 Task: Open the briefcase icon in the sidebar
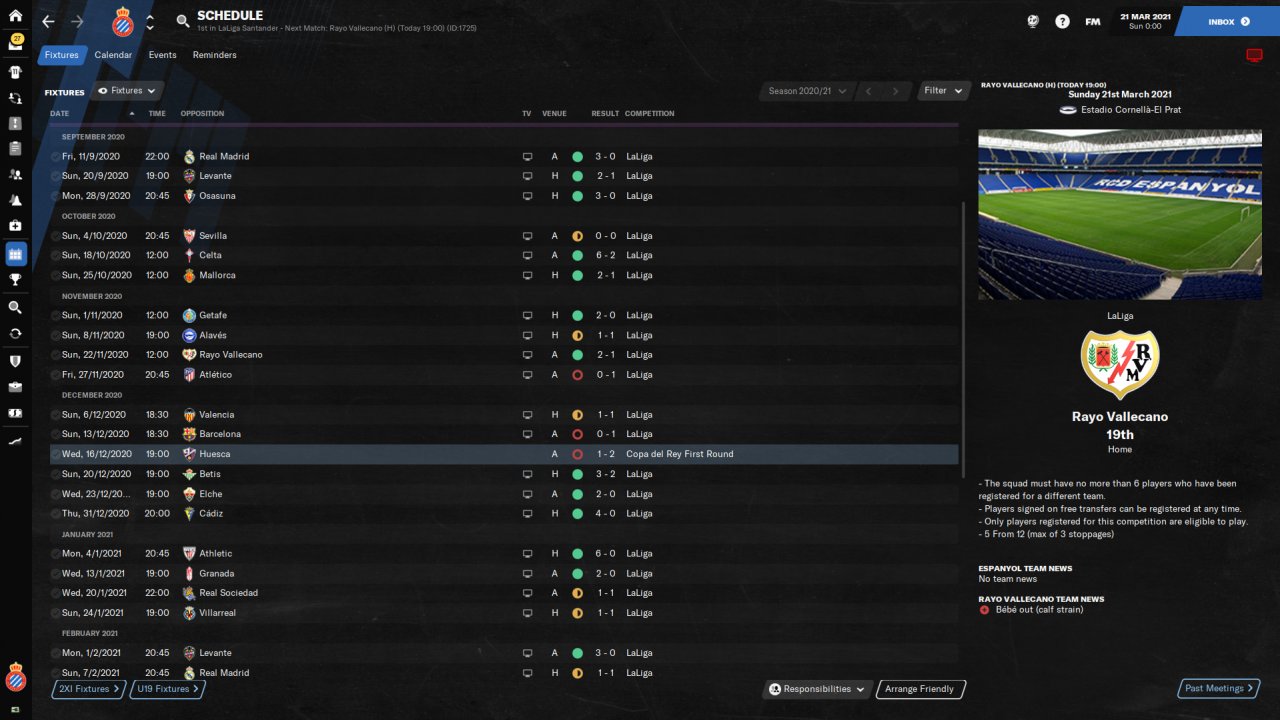tap(15, 387)
